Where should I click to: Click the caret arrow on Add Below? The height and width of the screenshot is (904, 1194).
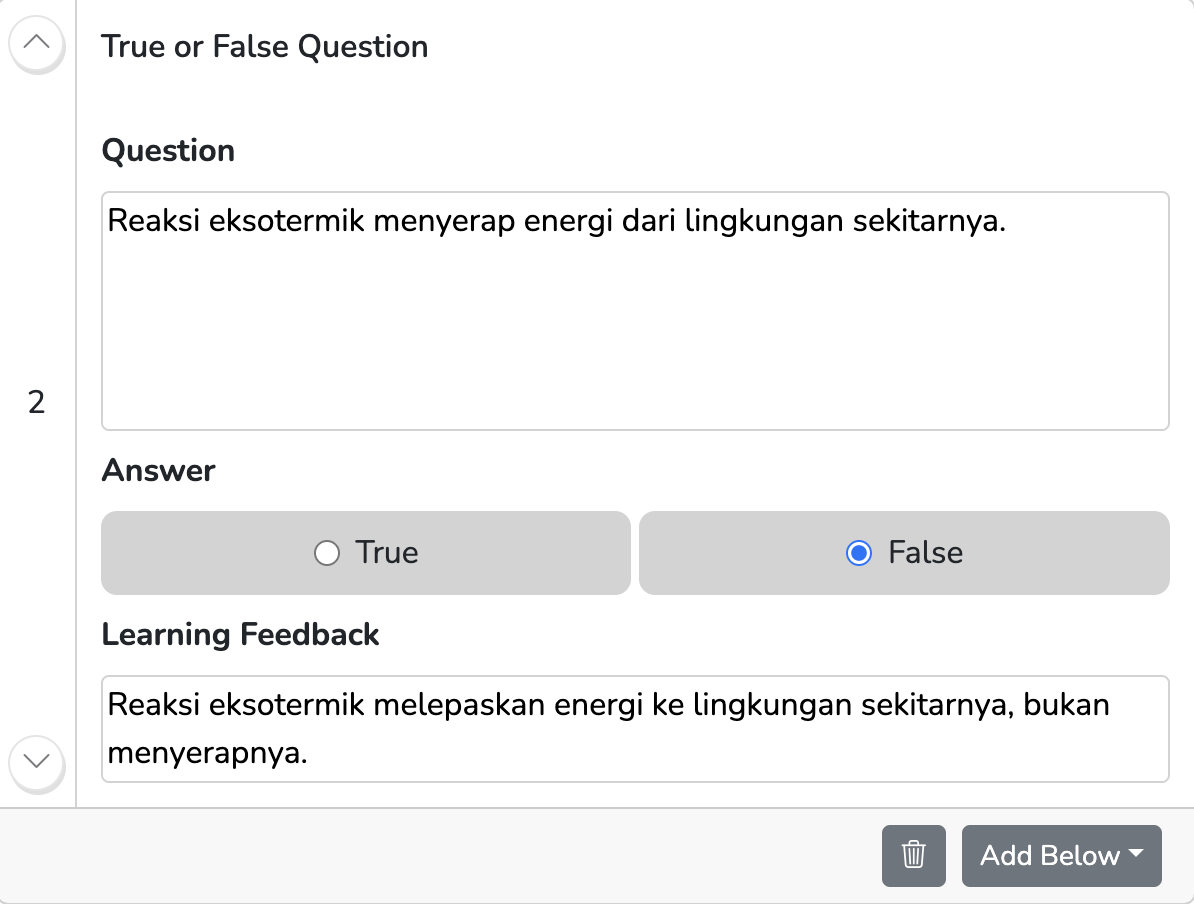[1135, 853]
